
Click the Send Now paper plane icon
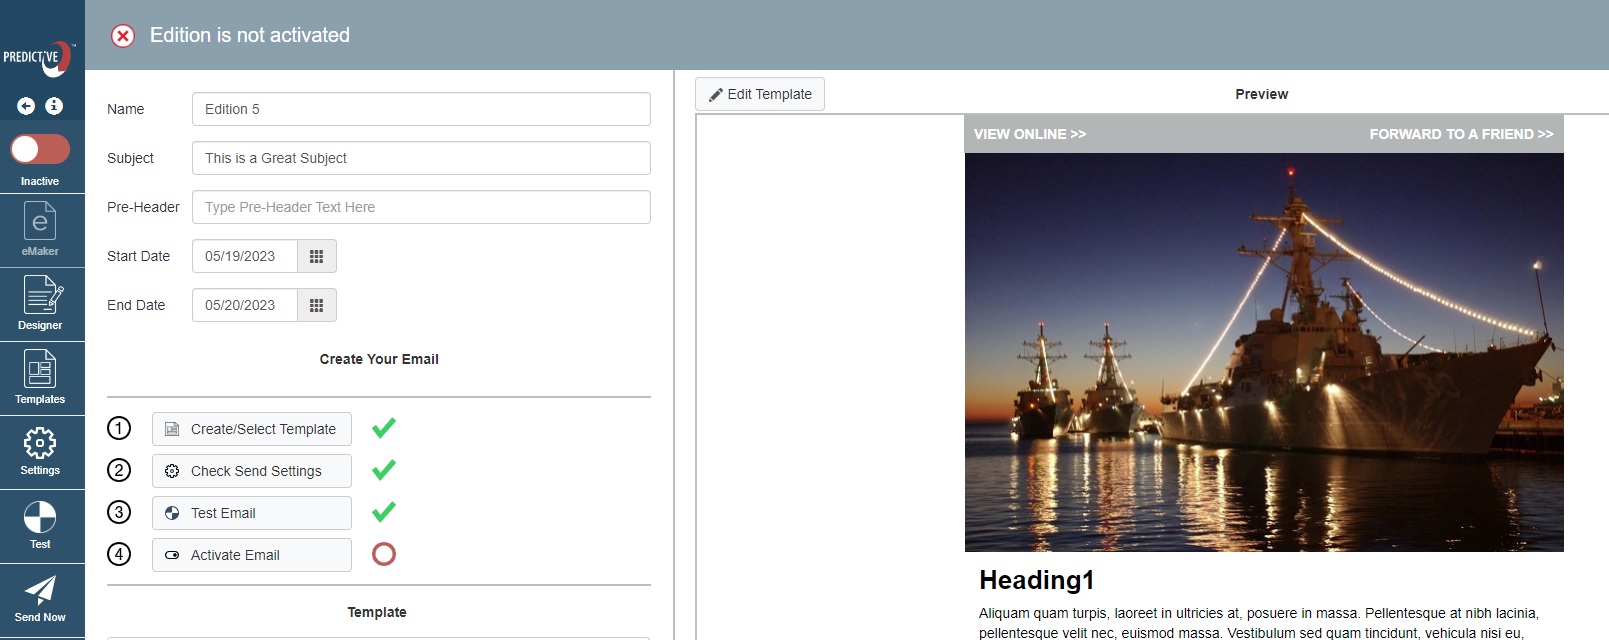pyautogui.click(x=40, y=598)
